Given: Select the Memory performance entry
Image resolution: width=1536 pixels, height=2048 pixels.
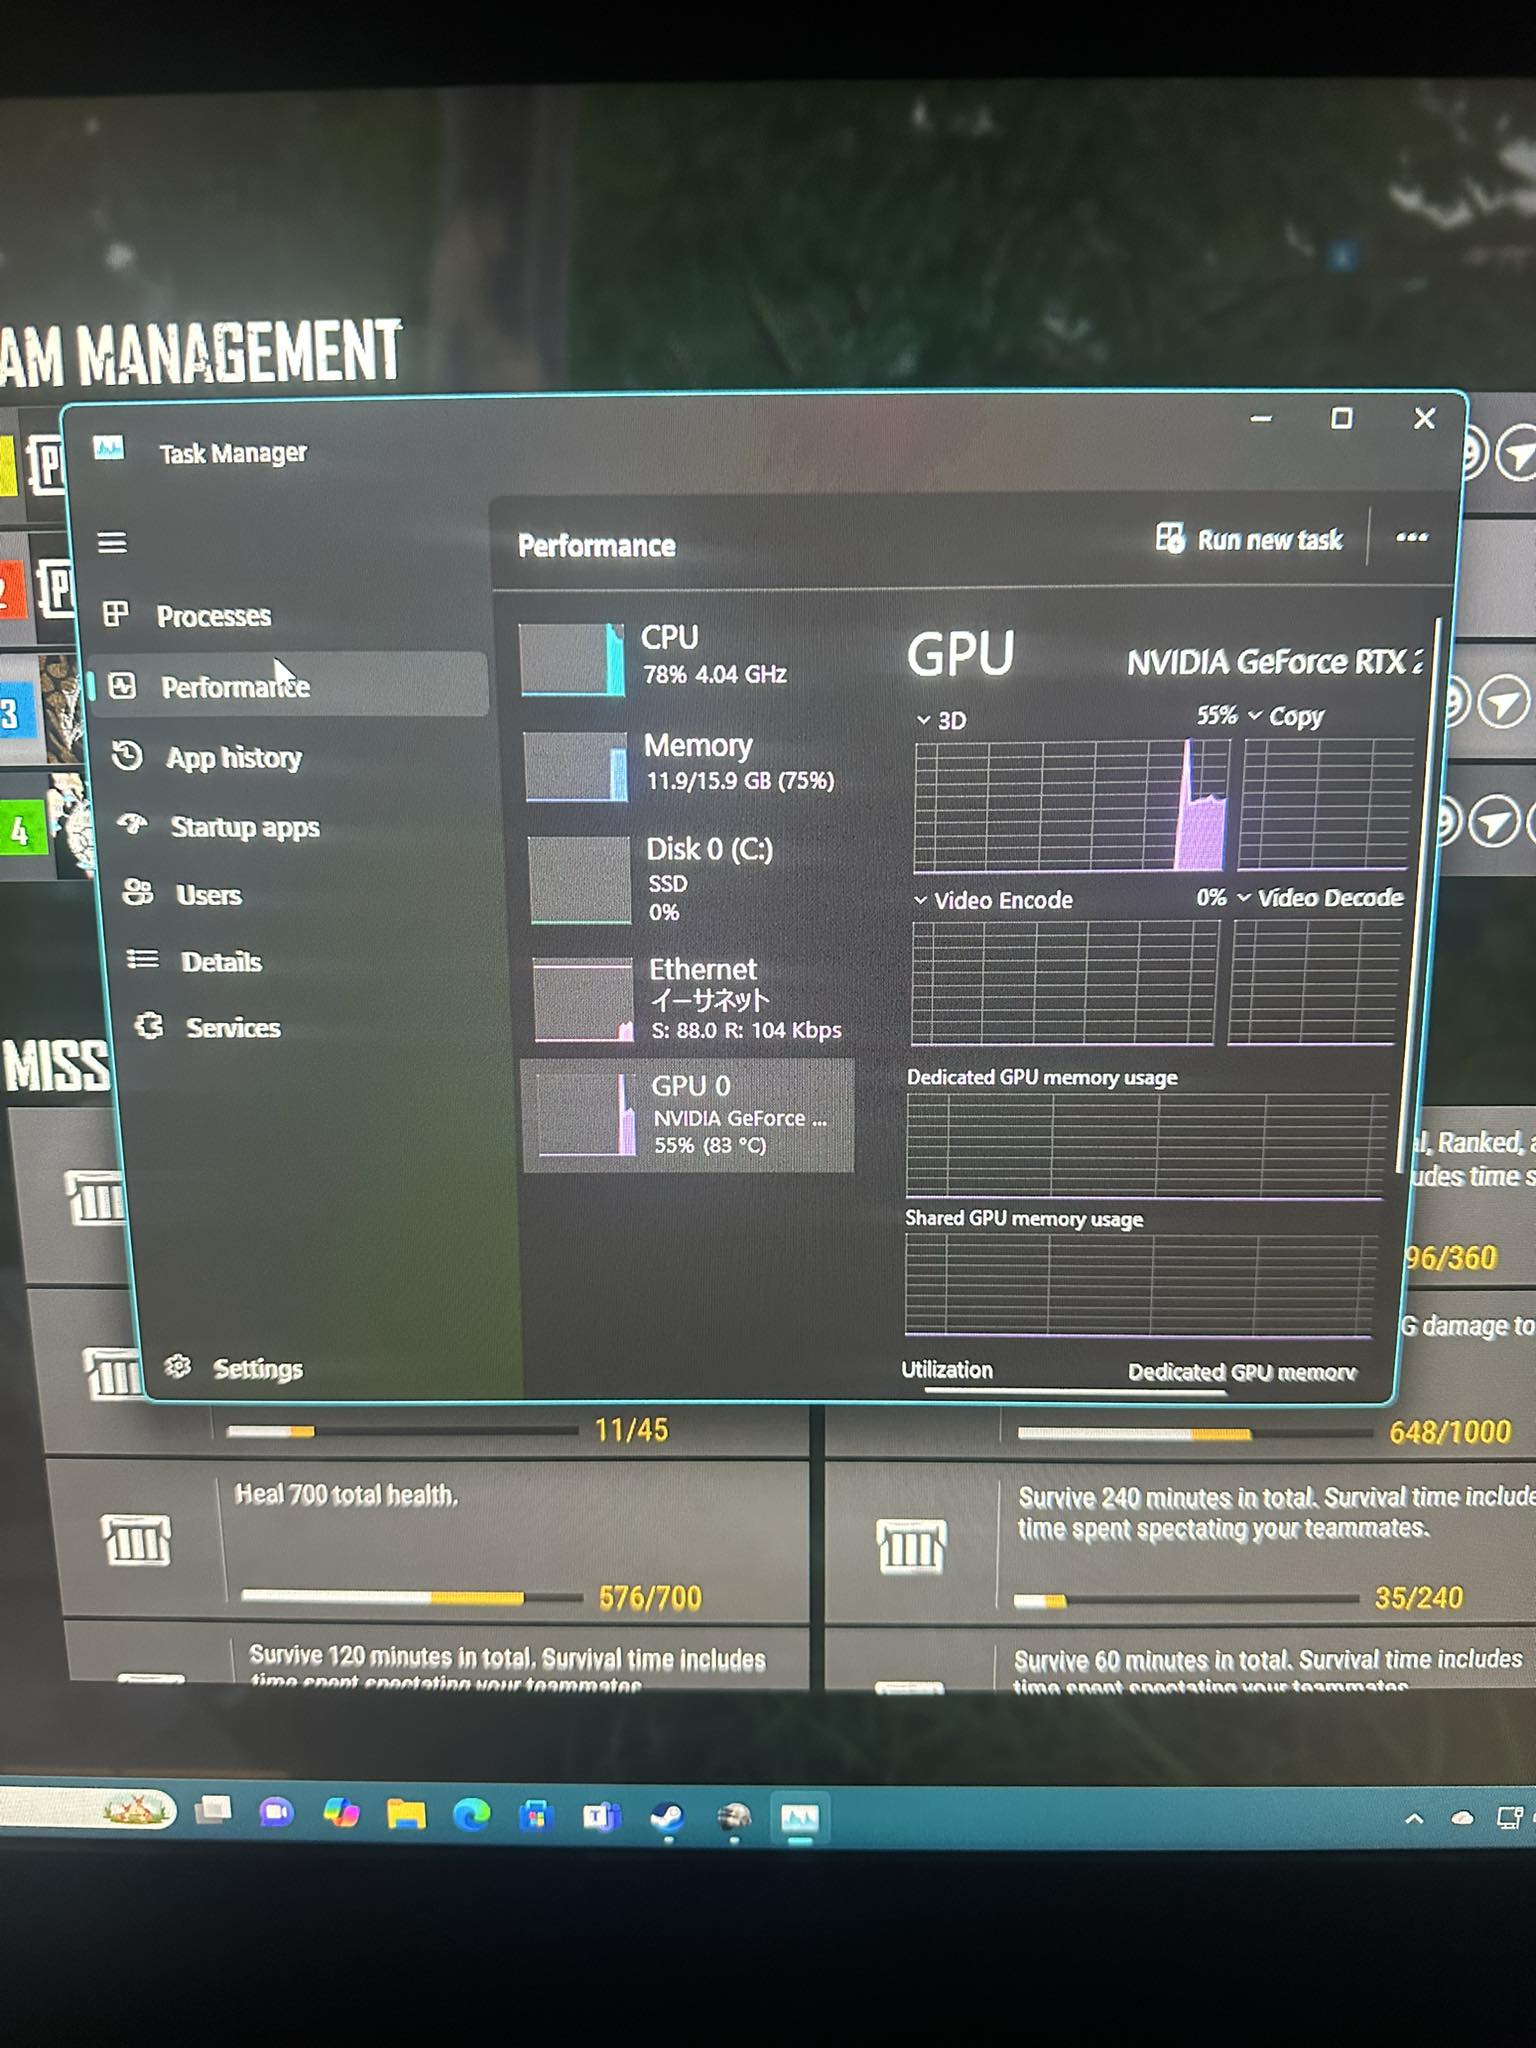Looking at the screenshot, I should [688, 765].
